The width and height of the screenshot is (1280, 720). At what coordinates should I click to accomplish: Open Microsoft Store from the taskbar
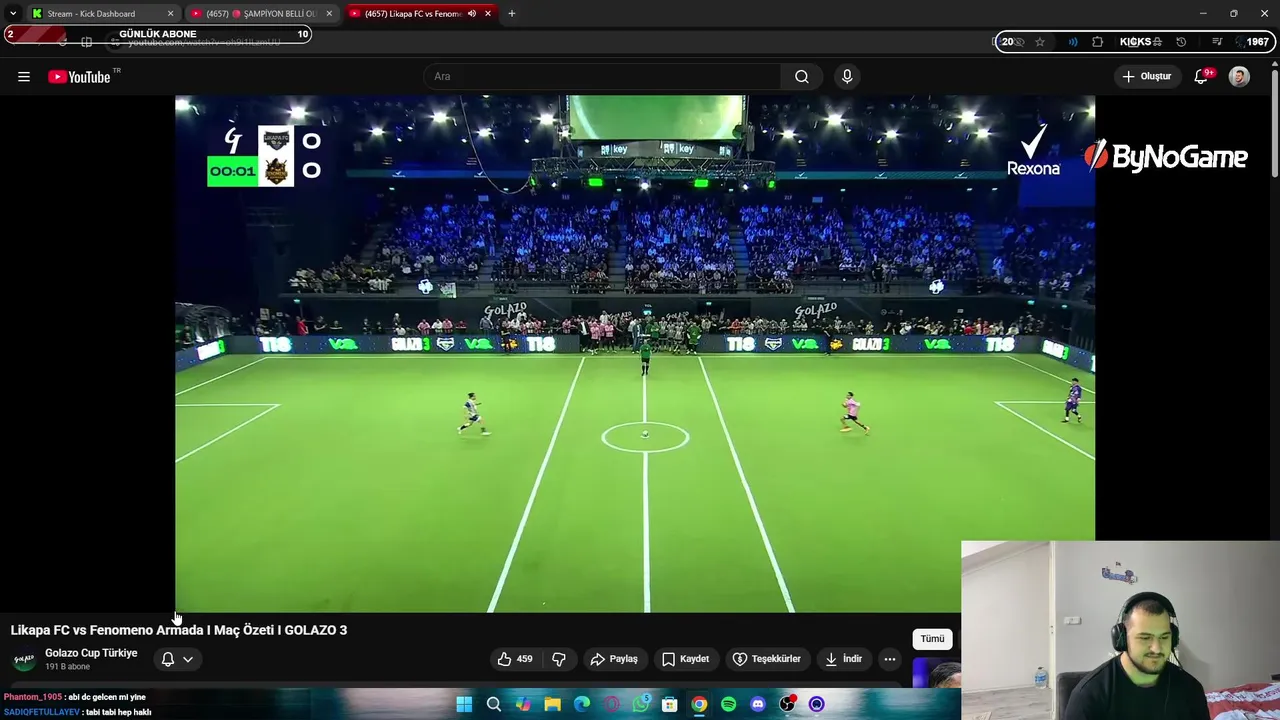coord(670,705)
